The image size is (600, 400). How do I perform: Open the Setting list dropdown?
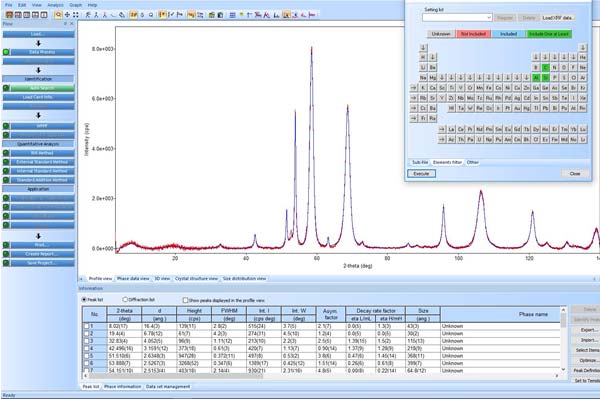pyautogui.click(x=457, y=18)
